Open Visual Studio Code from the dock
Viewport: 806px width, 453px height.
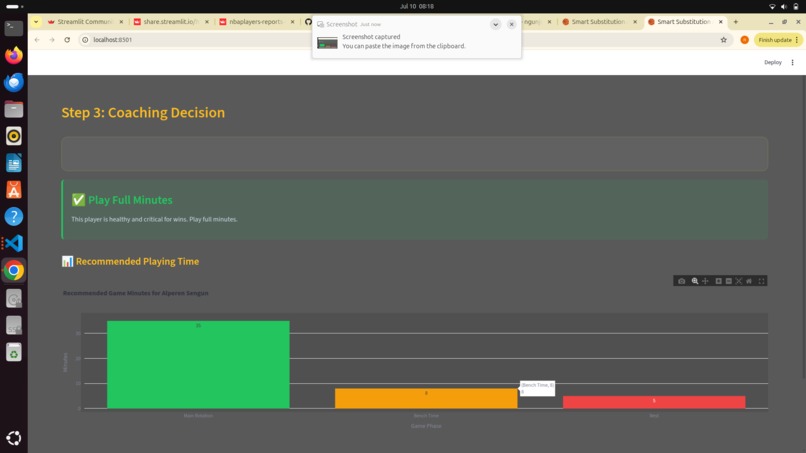point(14,243)
